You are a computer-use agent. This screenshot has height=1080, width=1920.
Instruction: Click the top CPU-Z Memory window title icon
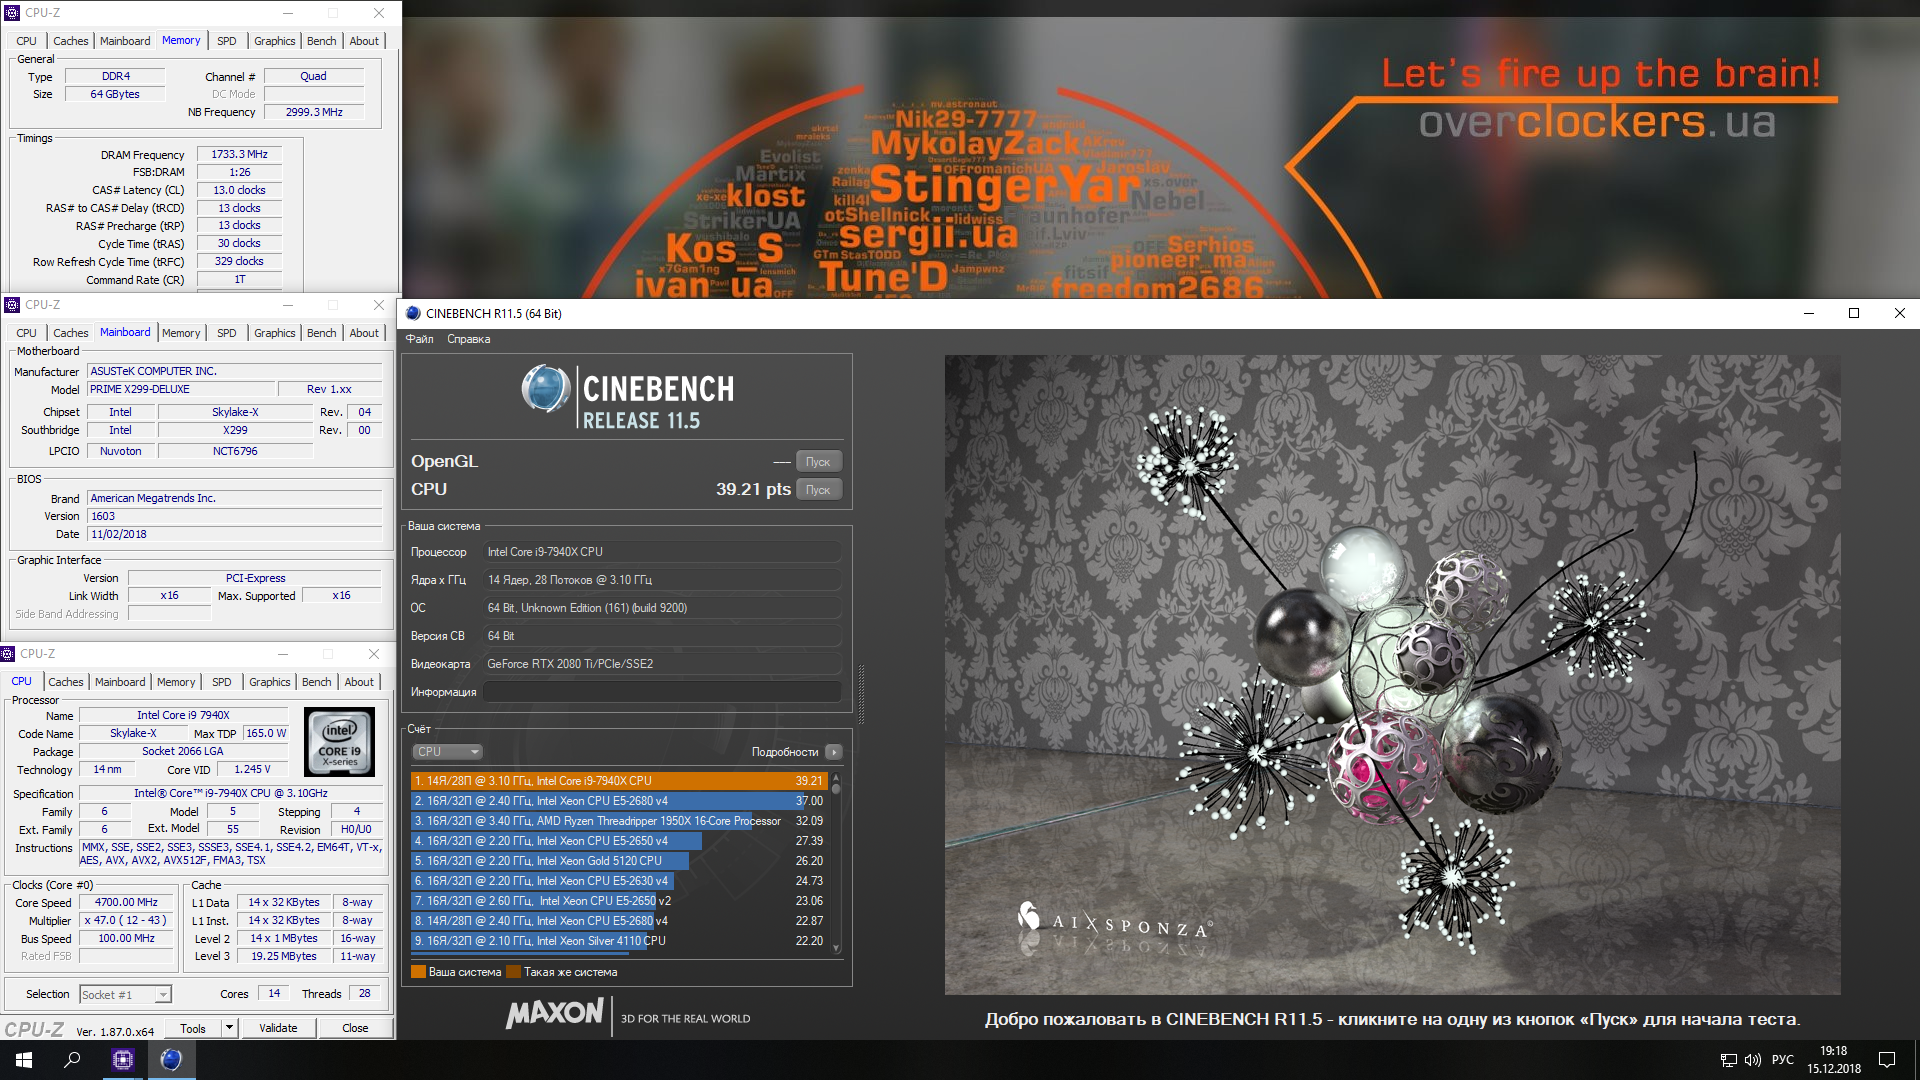click(x=12, y=13)
